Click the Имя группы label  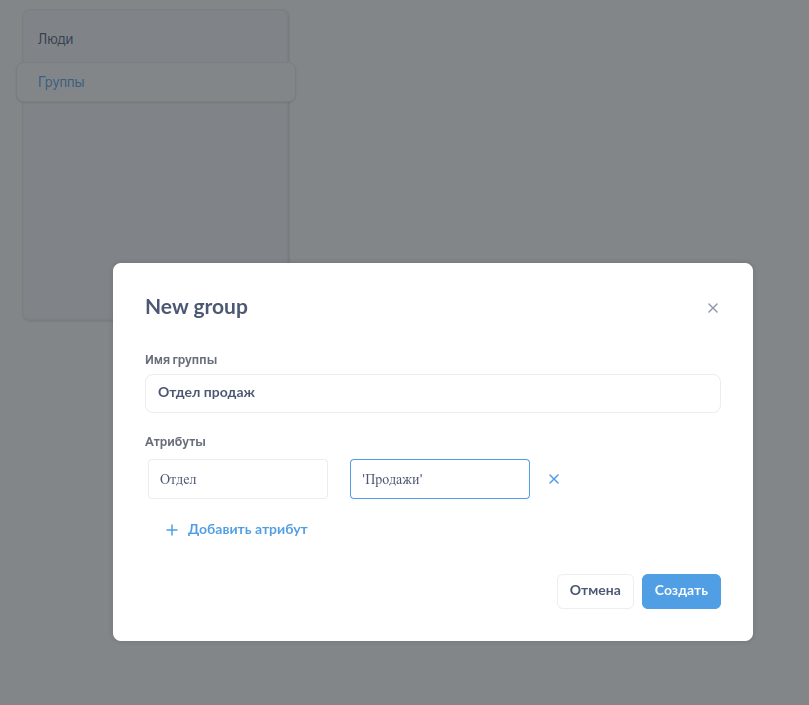(x=181, y=360)
